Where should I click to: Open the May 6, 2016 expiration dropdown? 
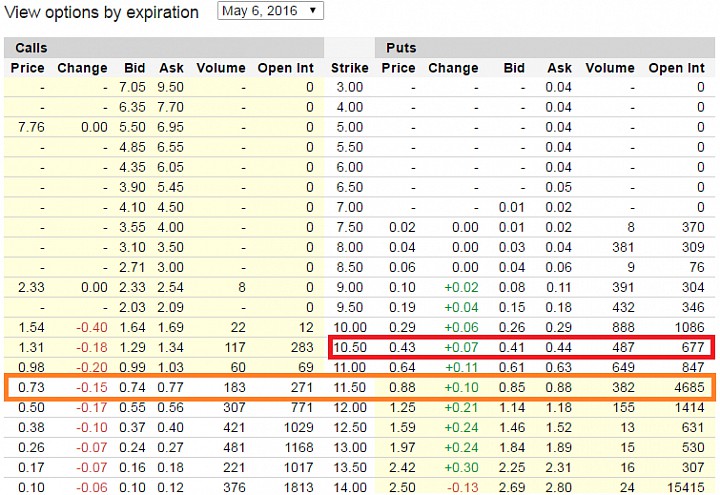270,11
